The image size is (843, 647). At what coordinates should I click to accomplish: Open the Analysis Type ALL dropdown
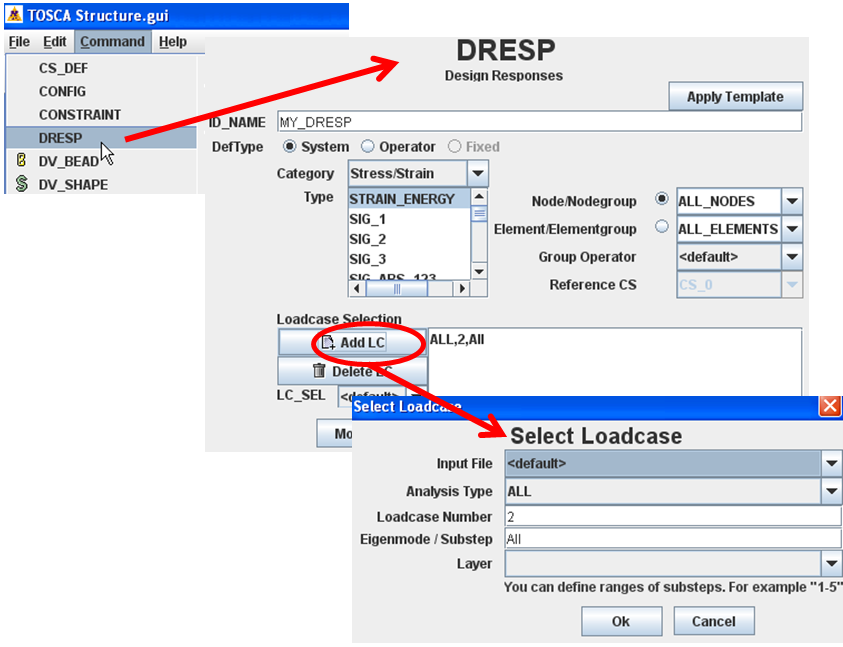[831, 491]
